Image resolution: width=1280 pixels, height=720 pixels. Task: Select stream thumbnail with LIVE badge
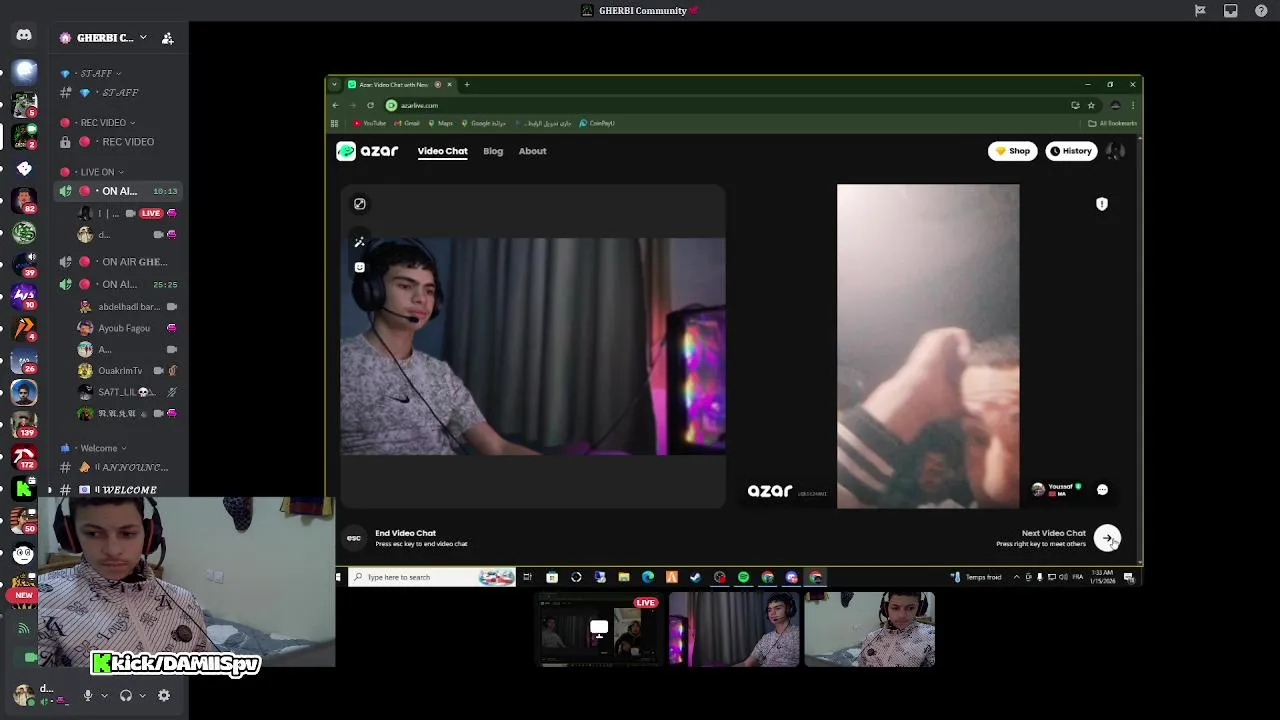click(599, 629)
